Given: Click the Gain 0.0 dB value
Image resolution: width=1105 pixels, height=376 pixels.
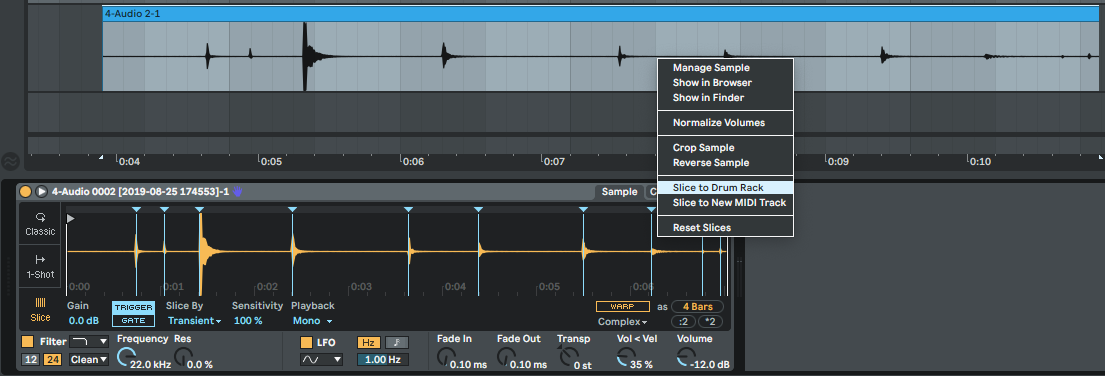Looking at the screenshot, I should [84, 321].
